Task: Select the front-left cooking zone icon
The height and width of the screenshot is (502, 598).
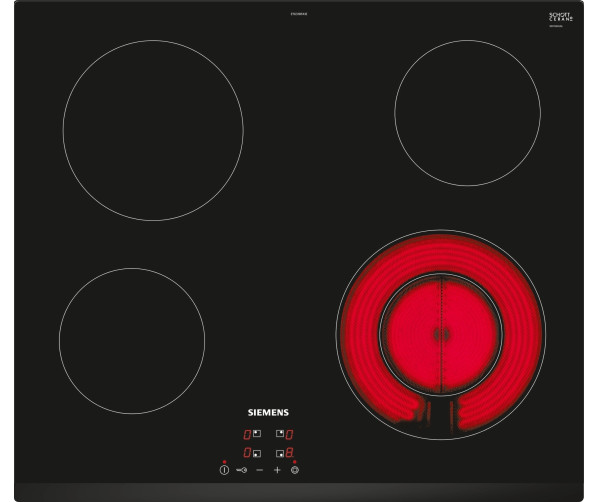Action: (257, 453)
